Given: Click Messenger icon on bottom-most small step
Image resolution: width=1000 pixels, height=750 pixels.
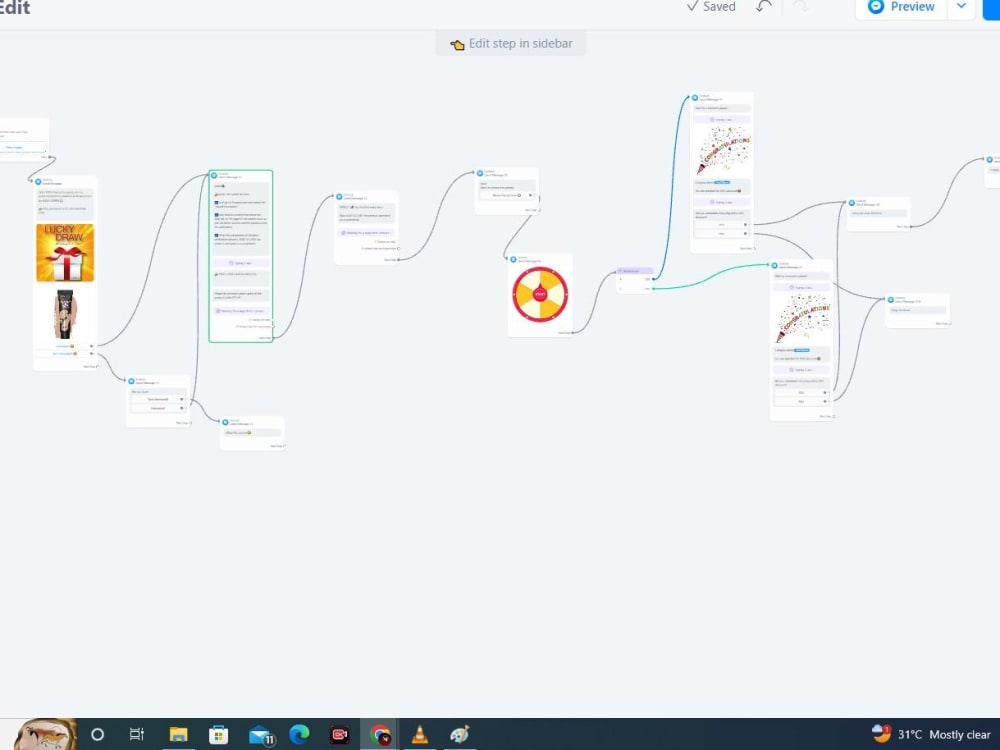Looking at the screenshot, I should click(225, 422).
